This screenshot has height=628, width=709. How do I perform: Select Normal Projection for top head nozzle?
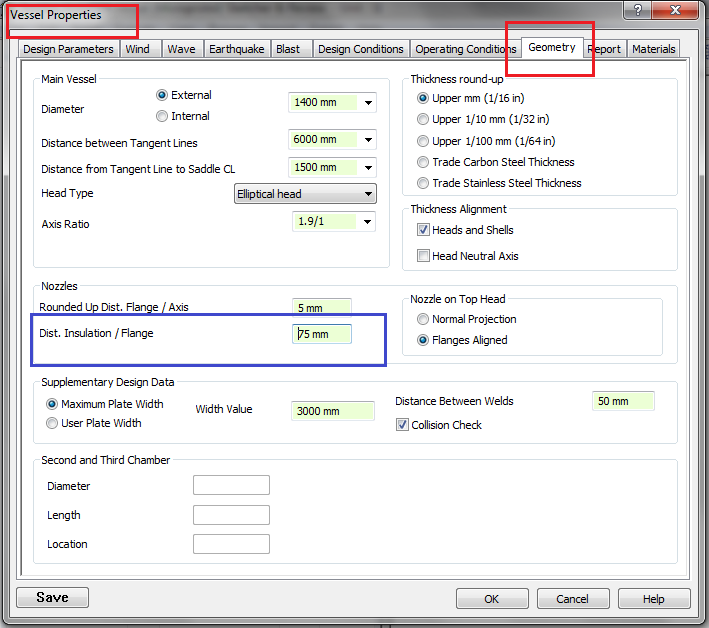click(x=422, y=319)
